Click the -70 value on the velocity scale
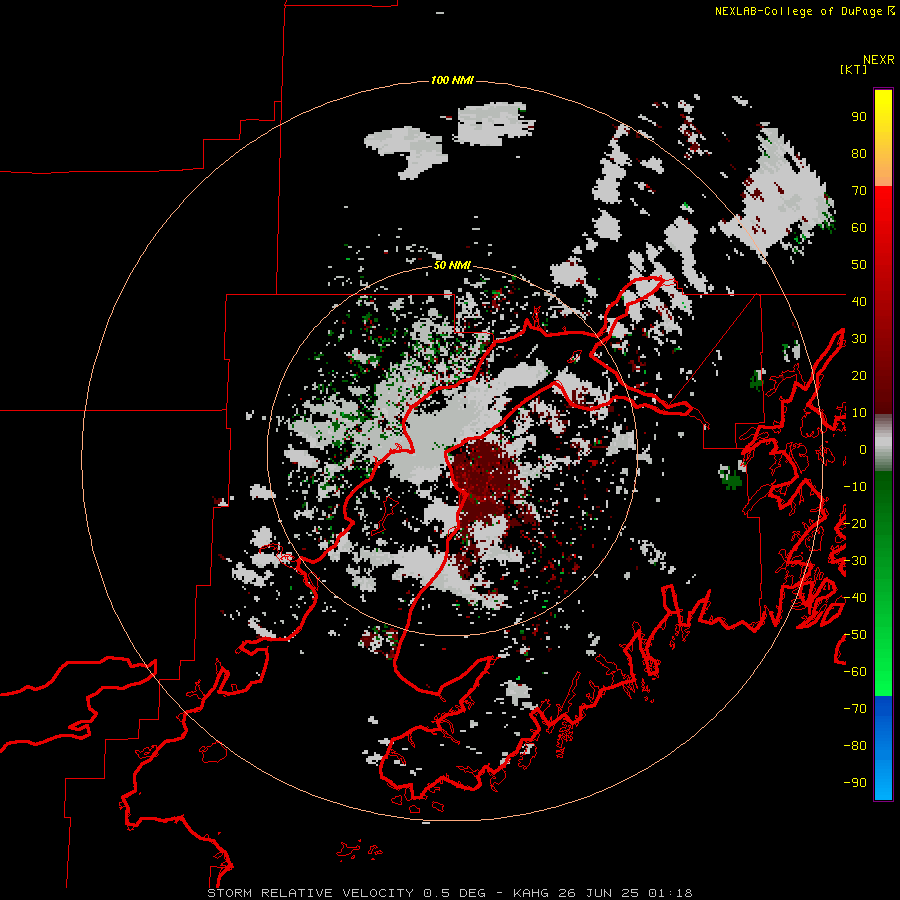This screenshot has height=900, width=900. click(x=855, y=709)
